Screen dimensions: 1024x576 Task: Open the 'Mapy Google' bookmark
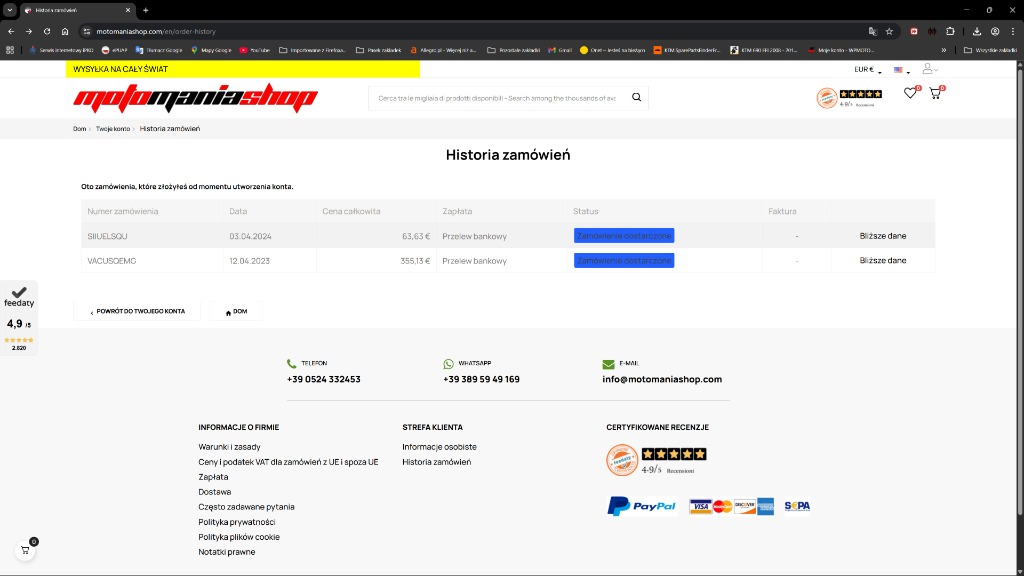(211, 50)
